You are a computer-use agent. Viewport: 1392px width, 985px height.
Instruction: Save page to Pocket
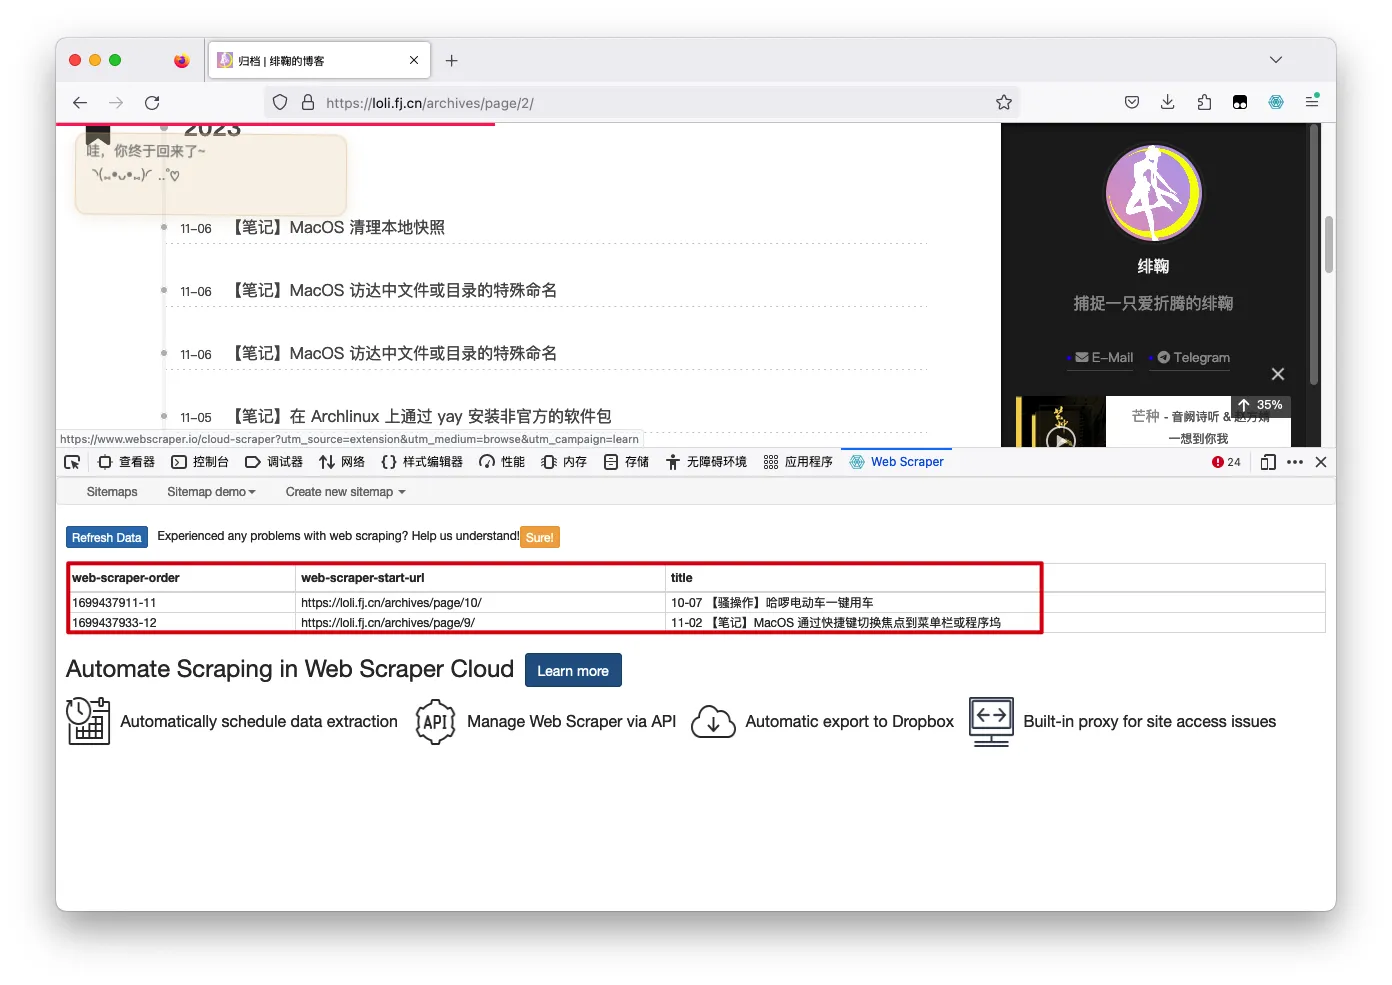pyautogui.click(x=1132, y=102)
